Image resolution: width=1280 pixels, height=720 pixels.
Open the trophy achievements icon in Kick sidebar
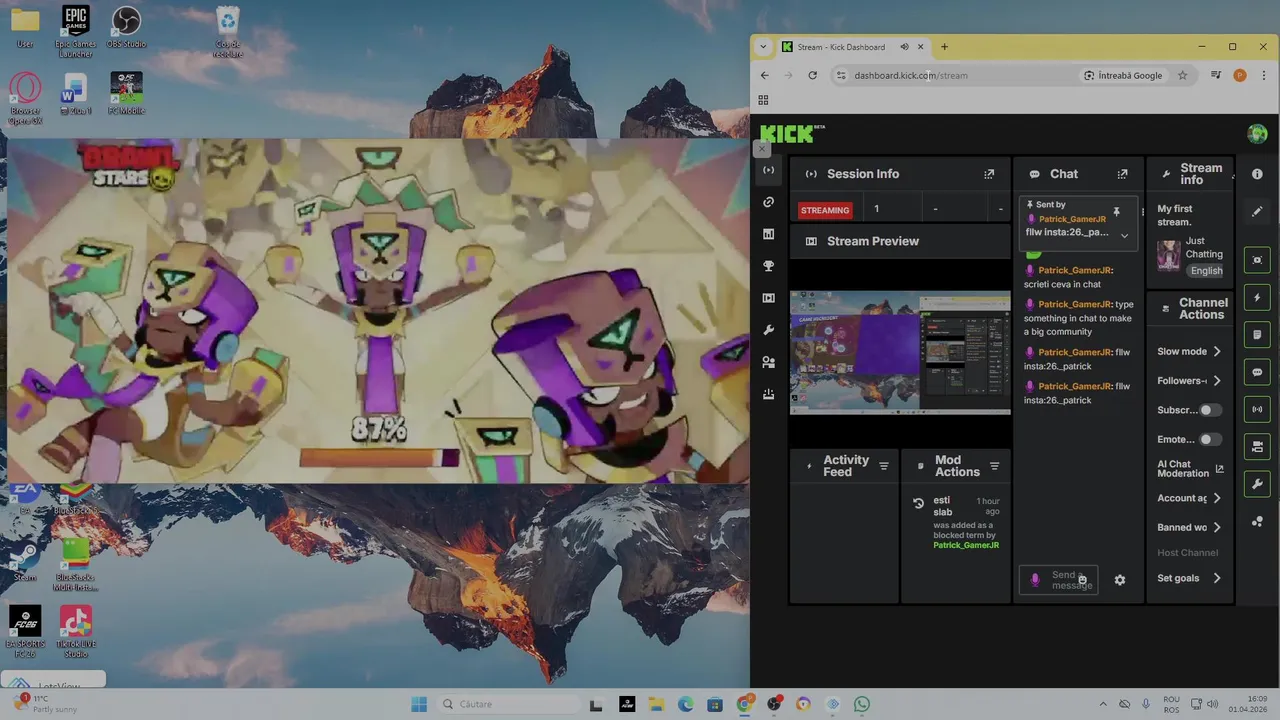coord(768,266)
